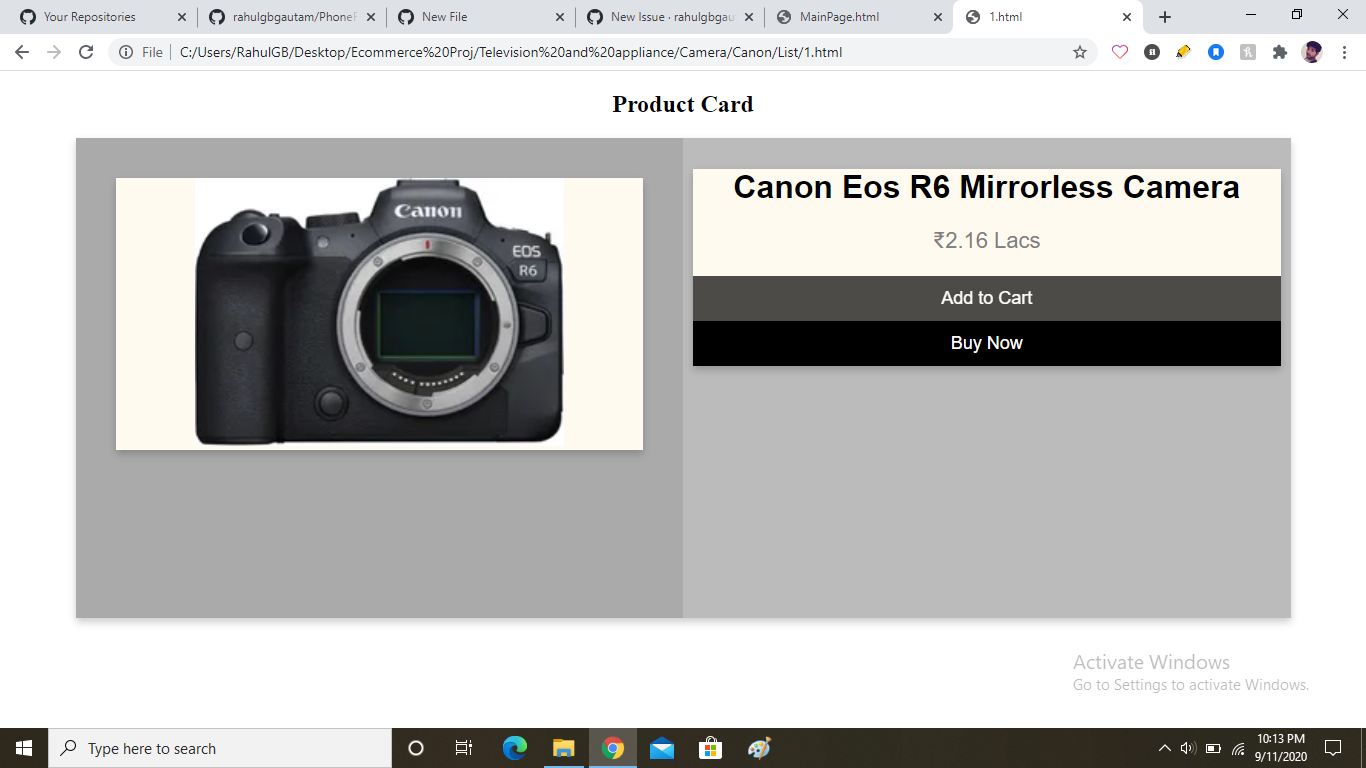The height and width of the screenshot is (768, 1366).
Task: Click the Chrome taskbar icon
Action: (613, 748)
